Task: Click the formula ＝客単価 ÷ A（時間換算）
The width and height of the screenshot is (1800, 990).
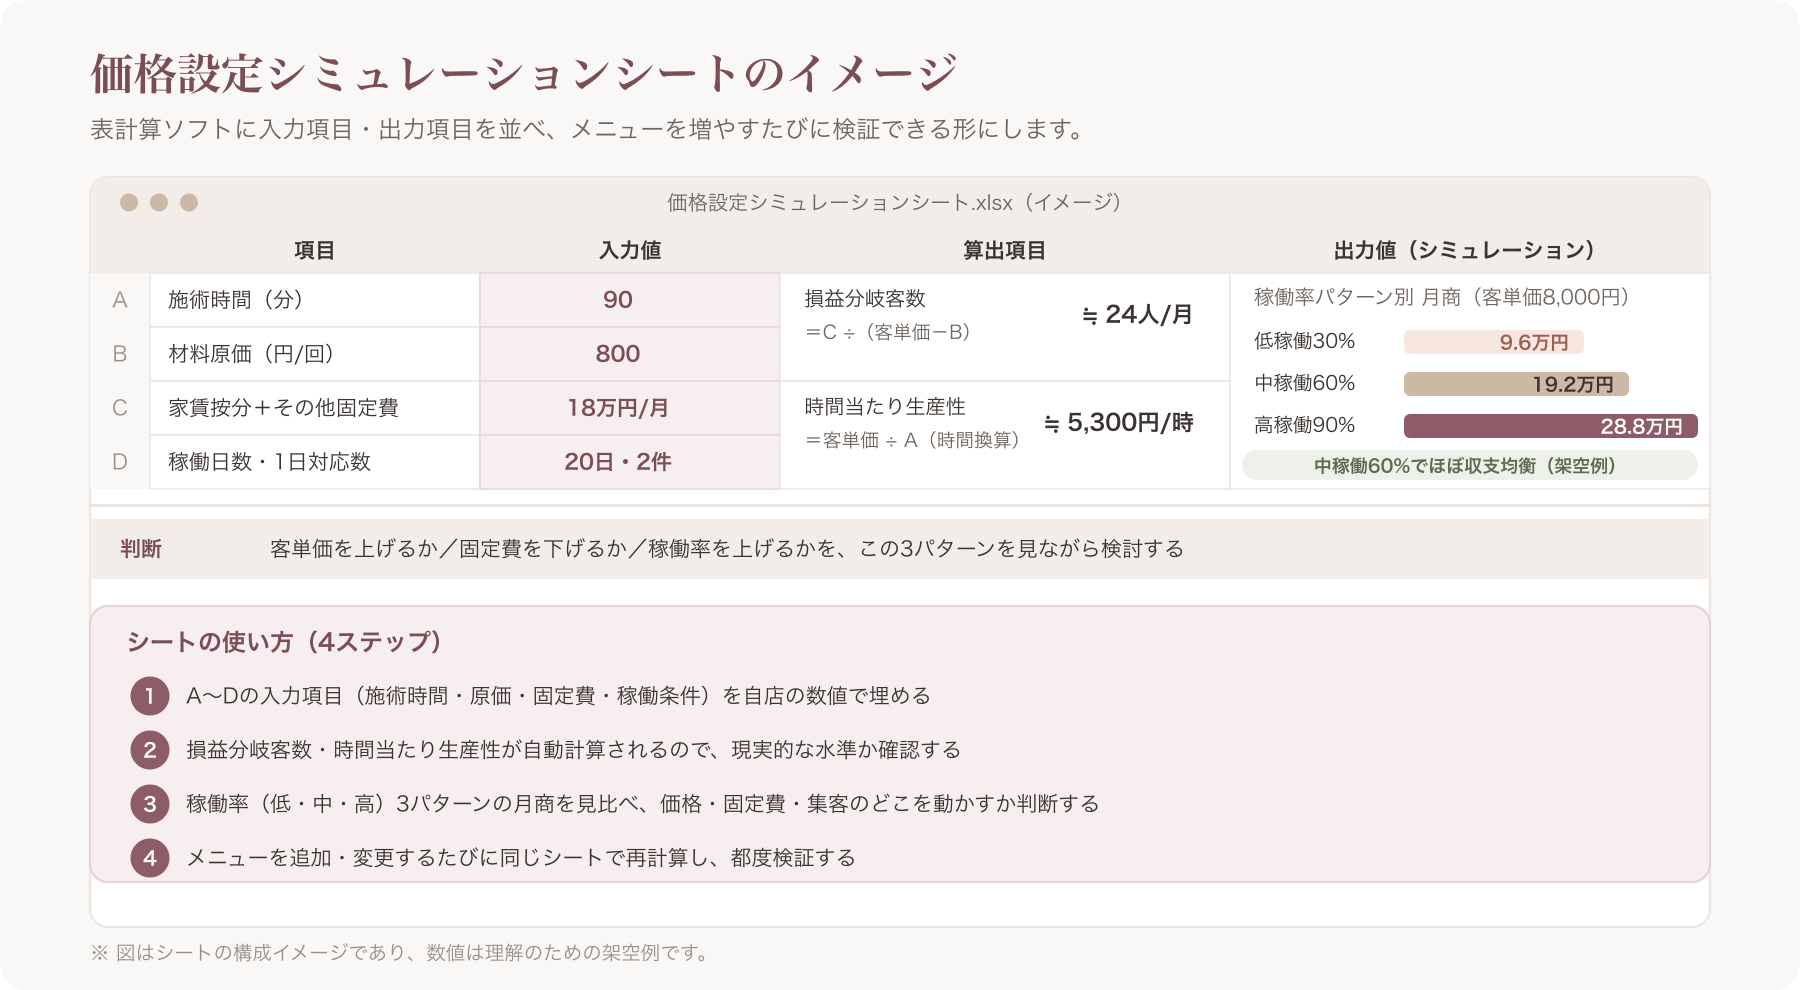Action: (912, 440)
